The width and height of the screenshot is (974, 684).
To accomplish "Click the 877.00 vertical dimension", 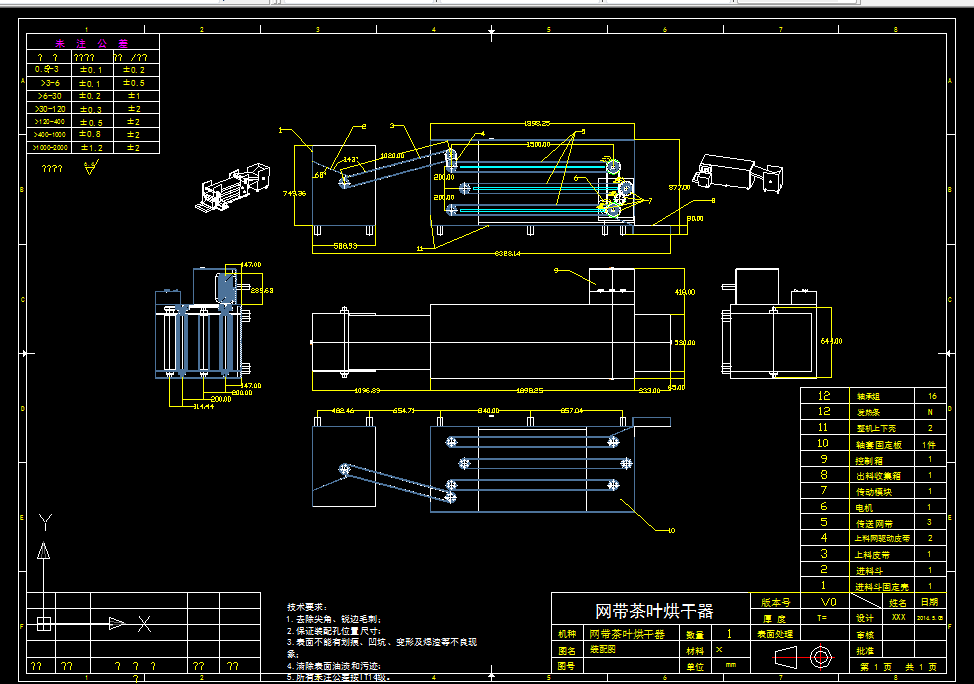I will [x=679, y=187].
